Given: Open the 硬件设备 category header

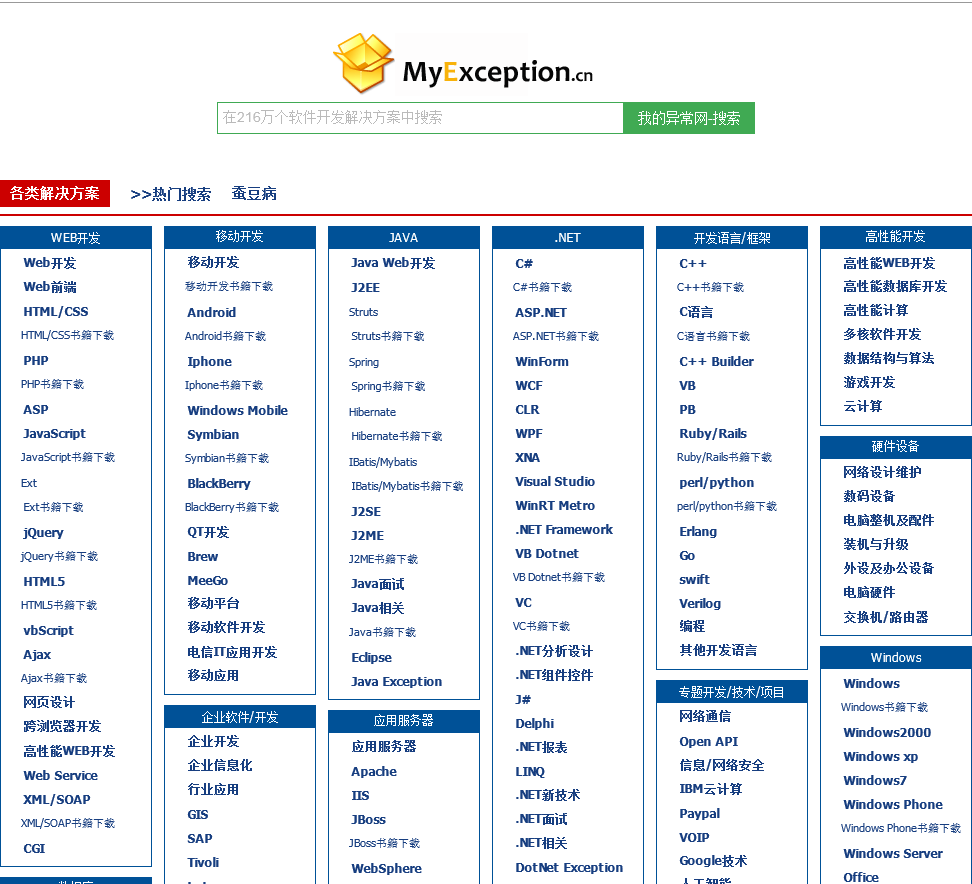Looking at the screenshot, I should click(x=895, y=446).
